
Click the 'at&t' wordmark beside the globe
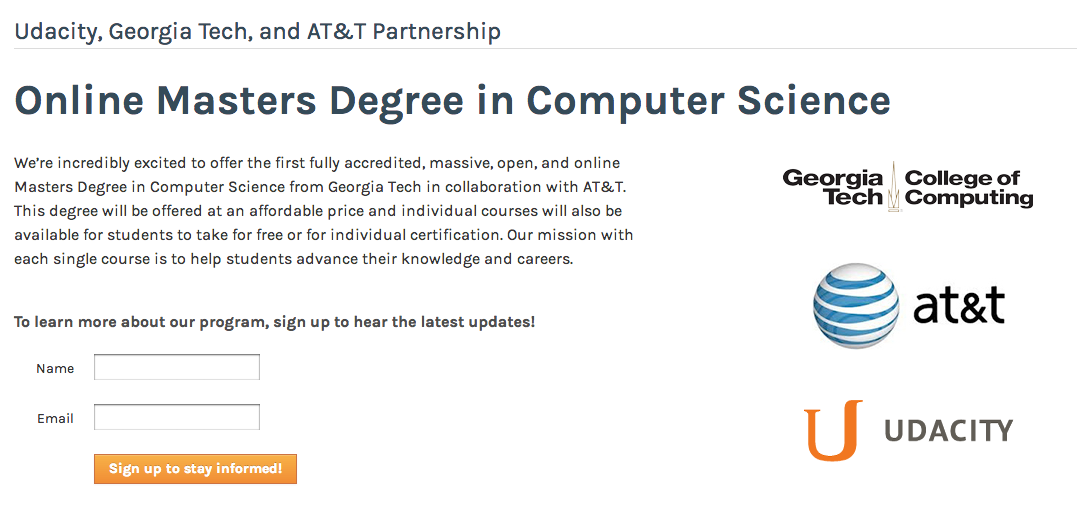(x=959, y=306)
